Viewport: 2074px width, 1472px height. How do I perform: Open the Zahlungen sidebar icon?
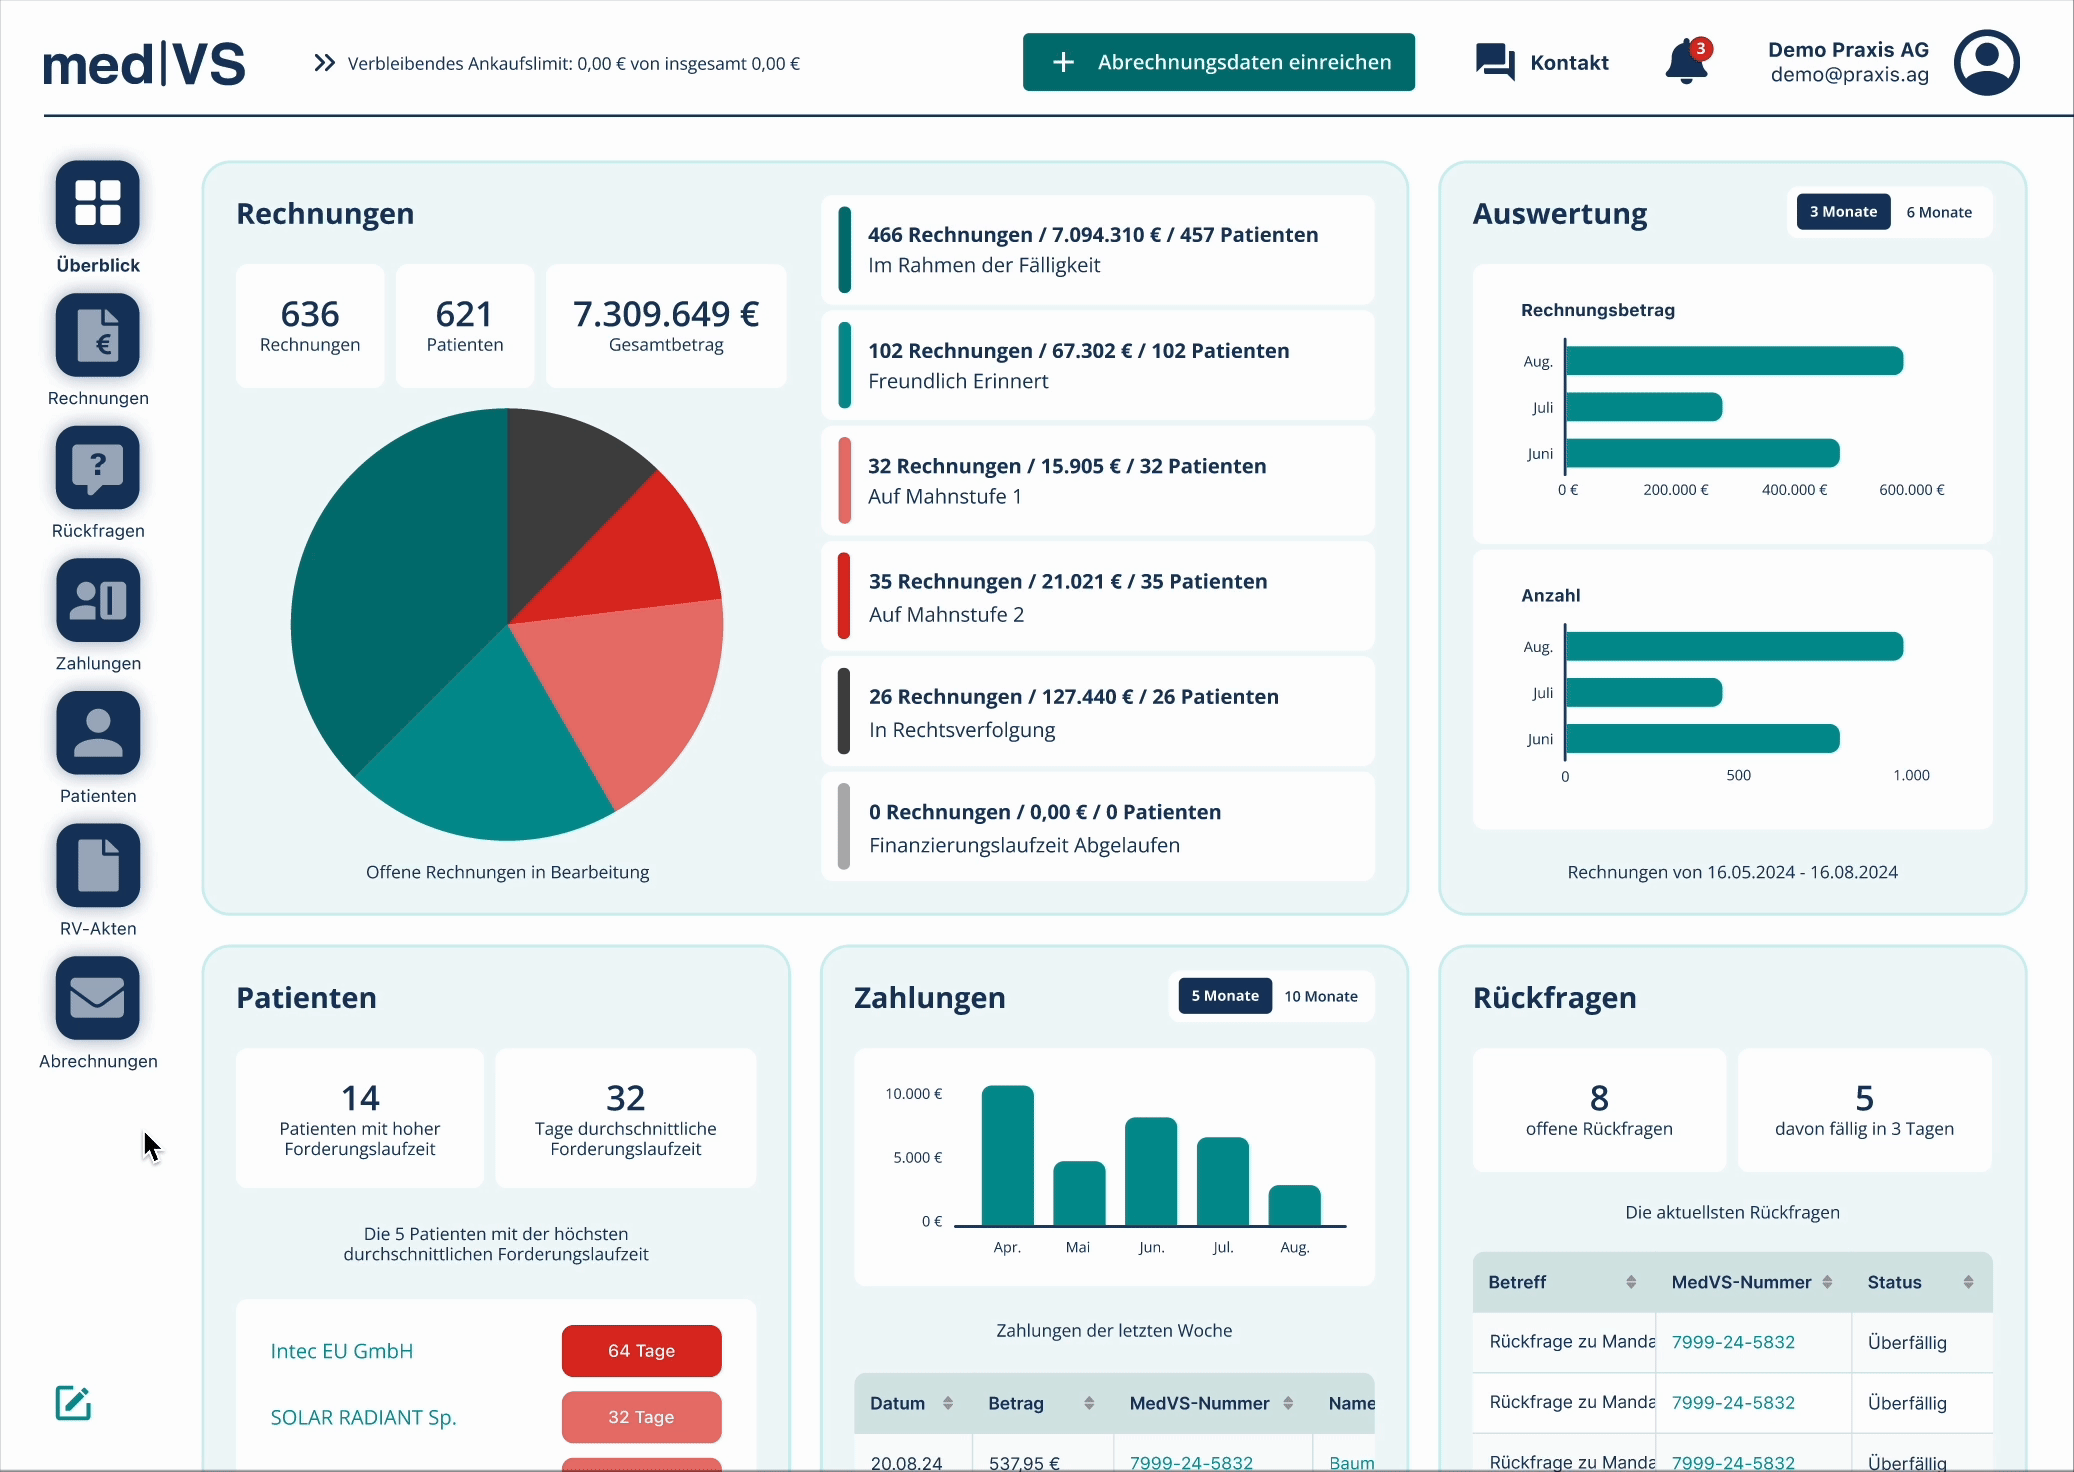[x=98, y=601]
